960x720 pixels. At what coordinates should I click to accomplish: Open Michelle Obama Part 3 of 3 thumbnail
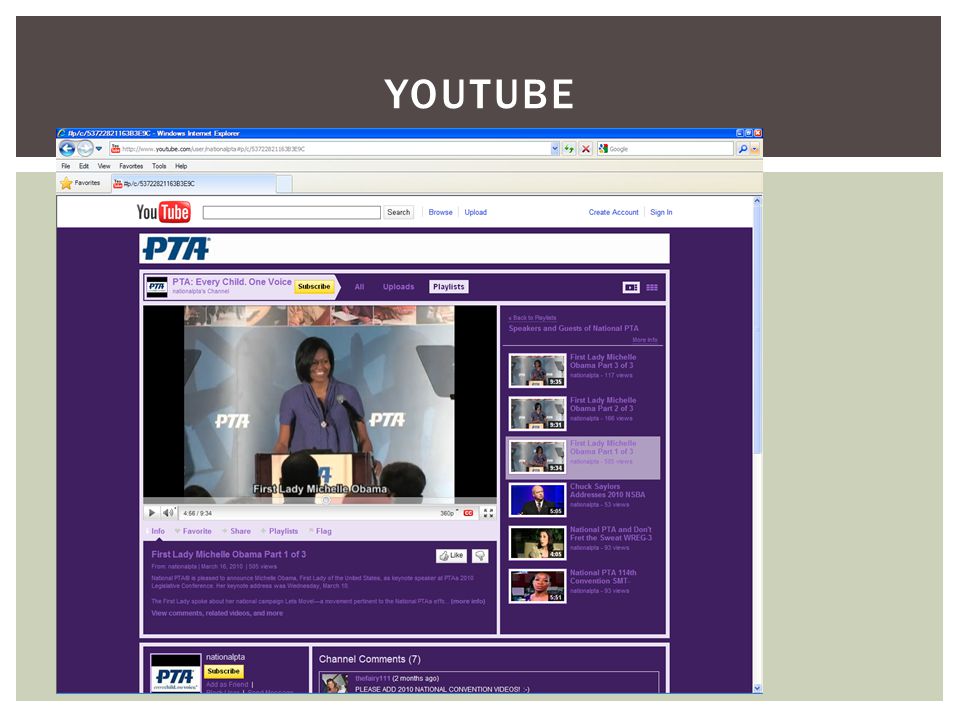(x=538, y=370)
